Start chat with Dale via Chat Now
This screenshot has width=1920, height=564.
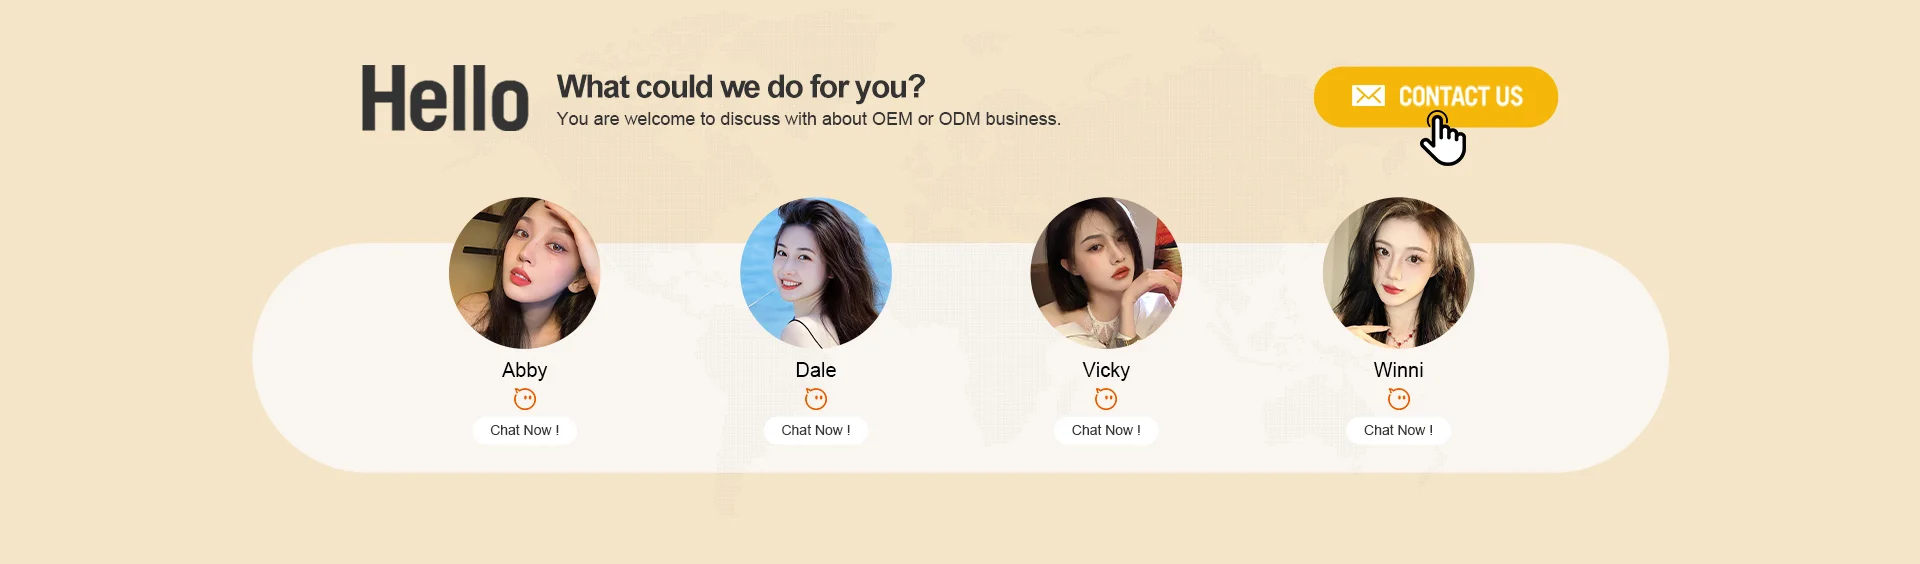tap(816, 430)
